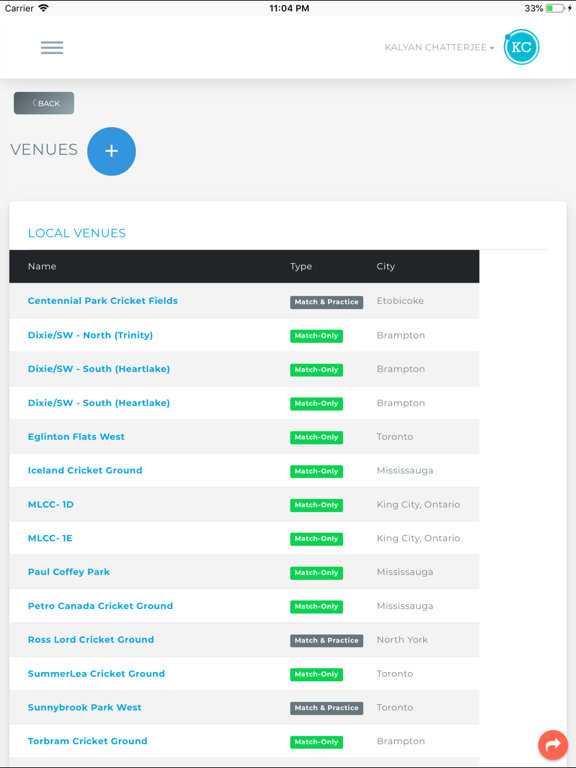The image size is (576, 768).
Task: Select King City, Ontario for MLCC- 1D
Action: tap(418, 504)
